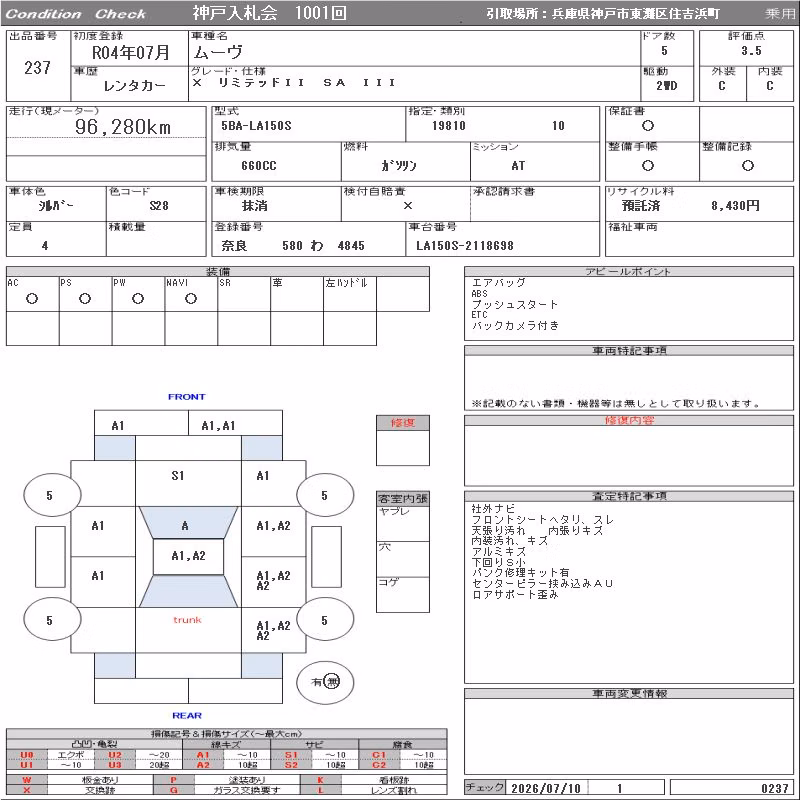This screenshot has height=800, width=800.
Task: Click the circle mark under 整備記録
Action: 747,165
